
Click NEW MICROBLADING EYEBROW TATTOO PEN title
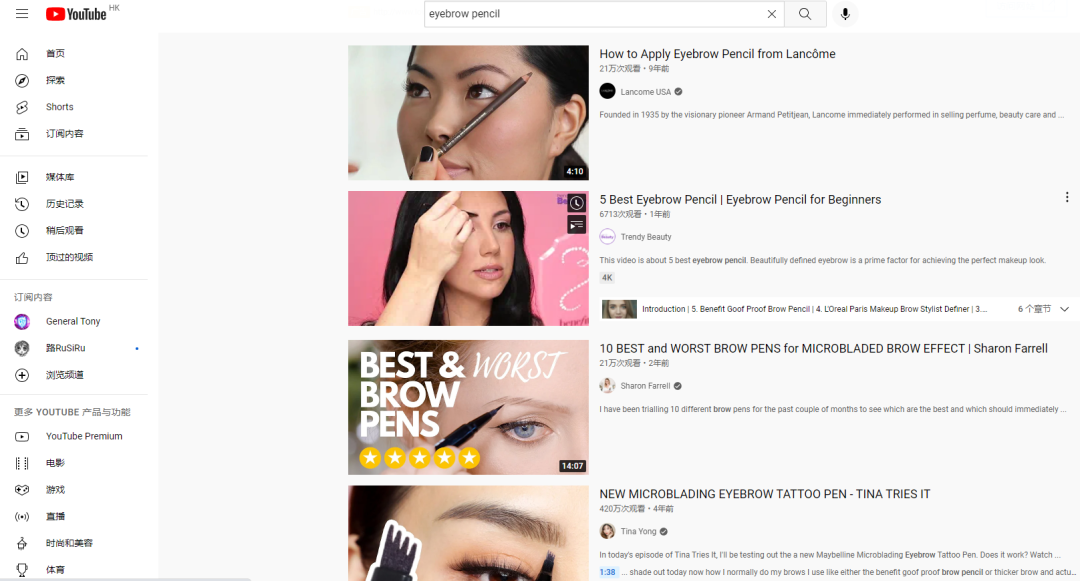click(x=765, y=494)
